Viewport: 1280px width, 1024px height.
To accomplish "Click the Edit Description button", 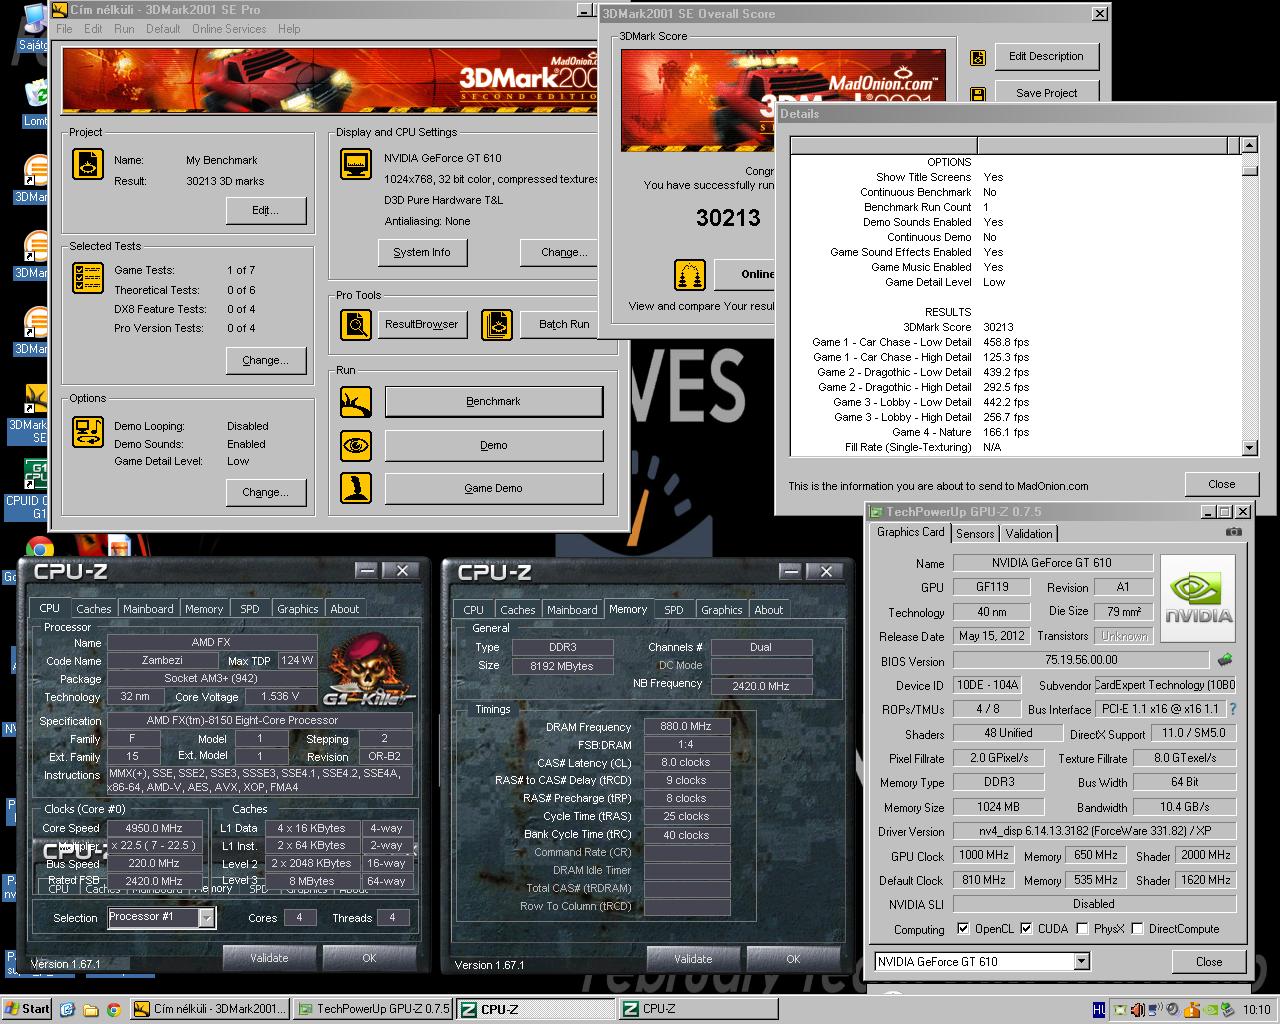I will (1046, 57).
